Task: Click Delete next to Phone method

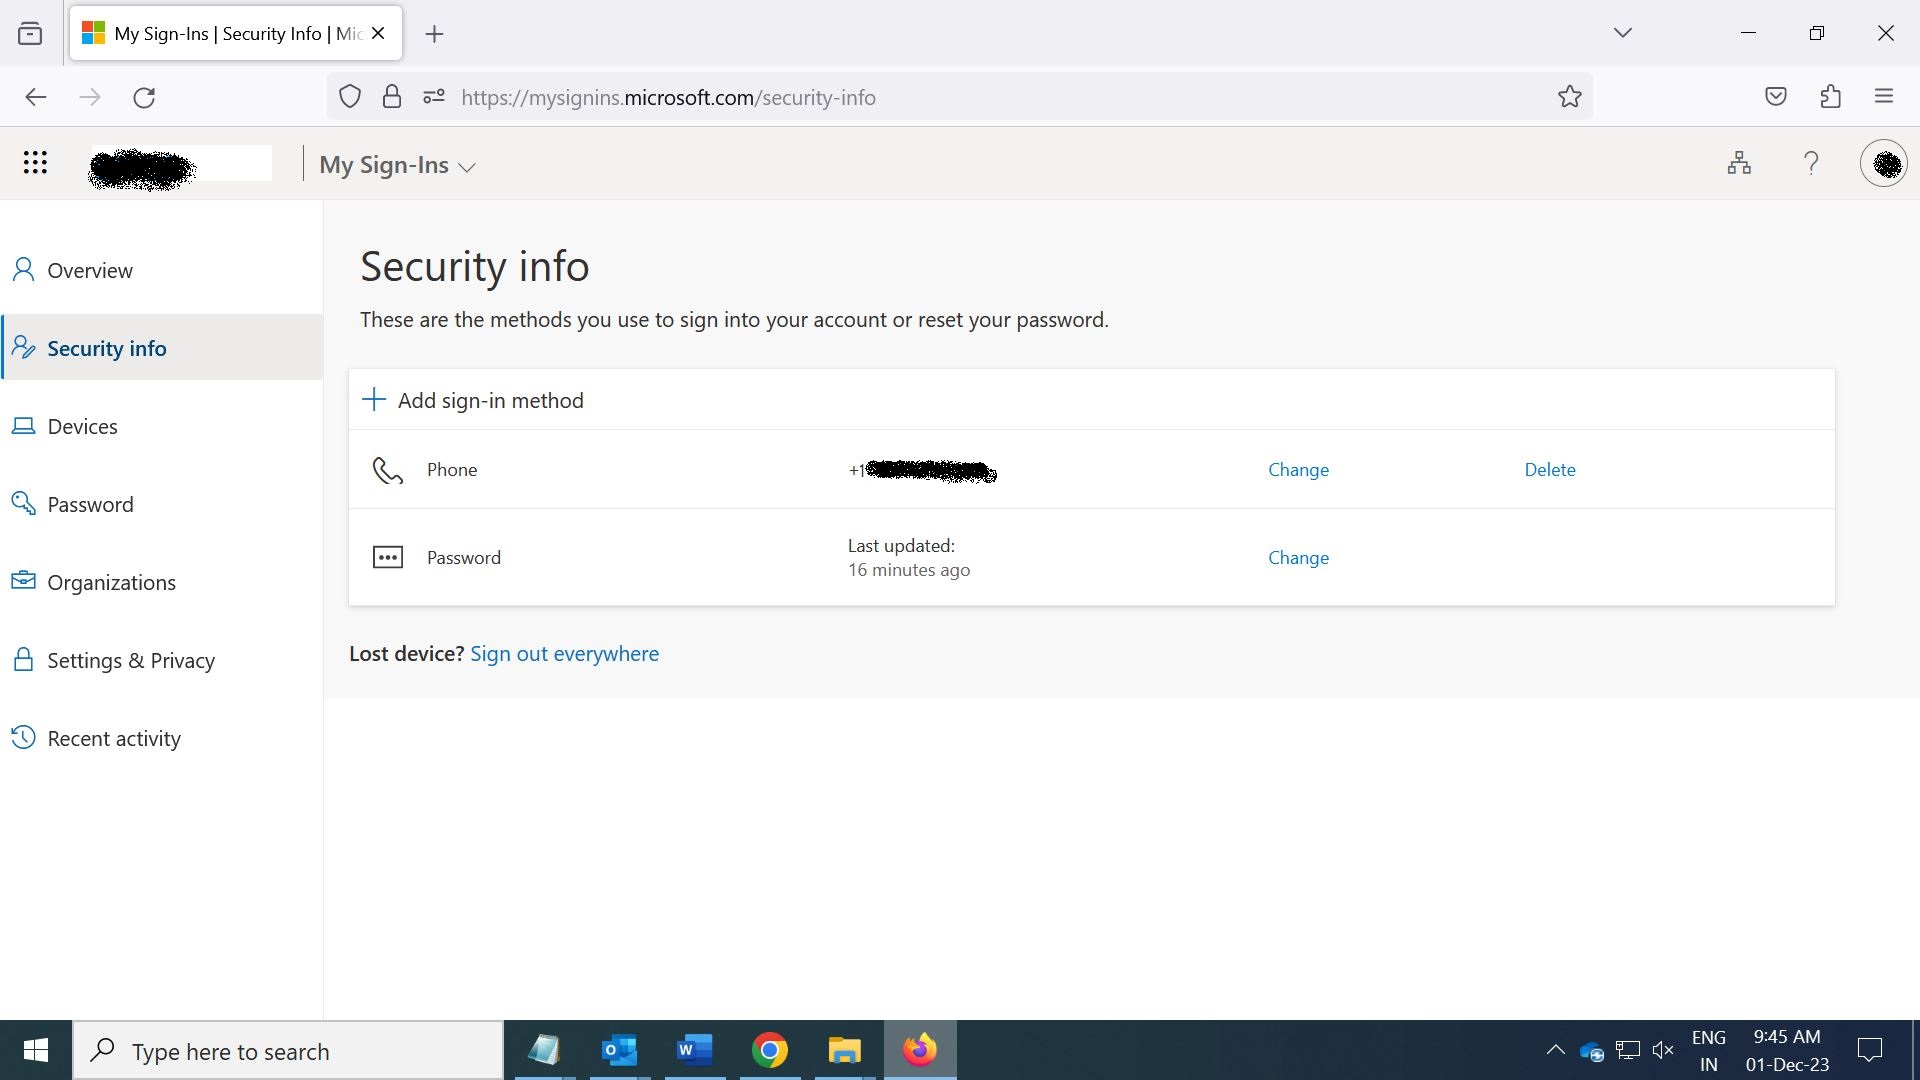Action: (1549, 468)
